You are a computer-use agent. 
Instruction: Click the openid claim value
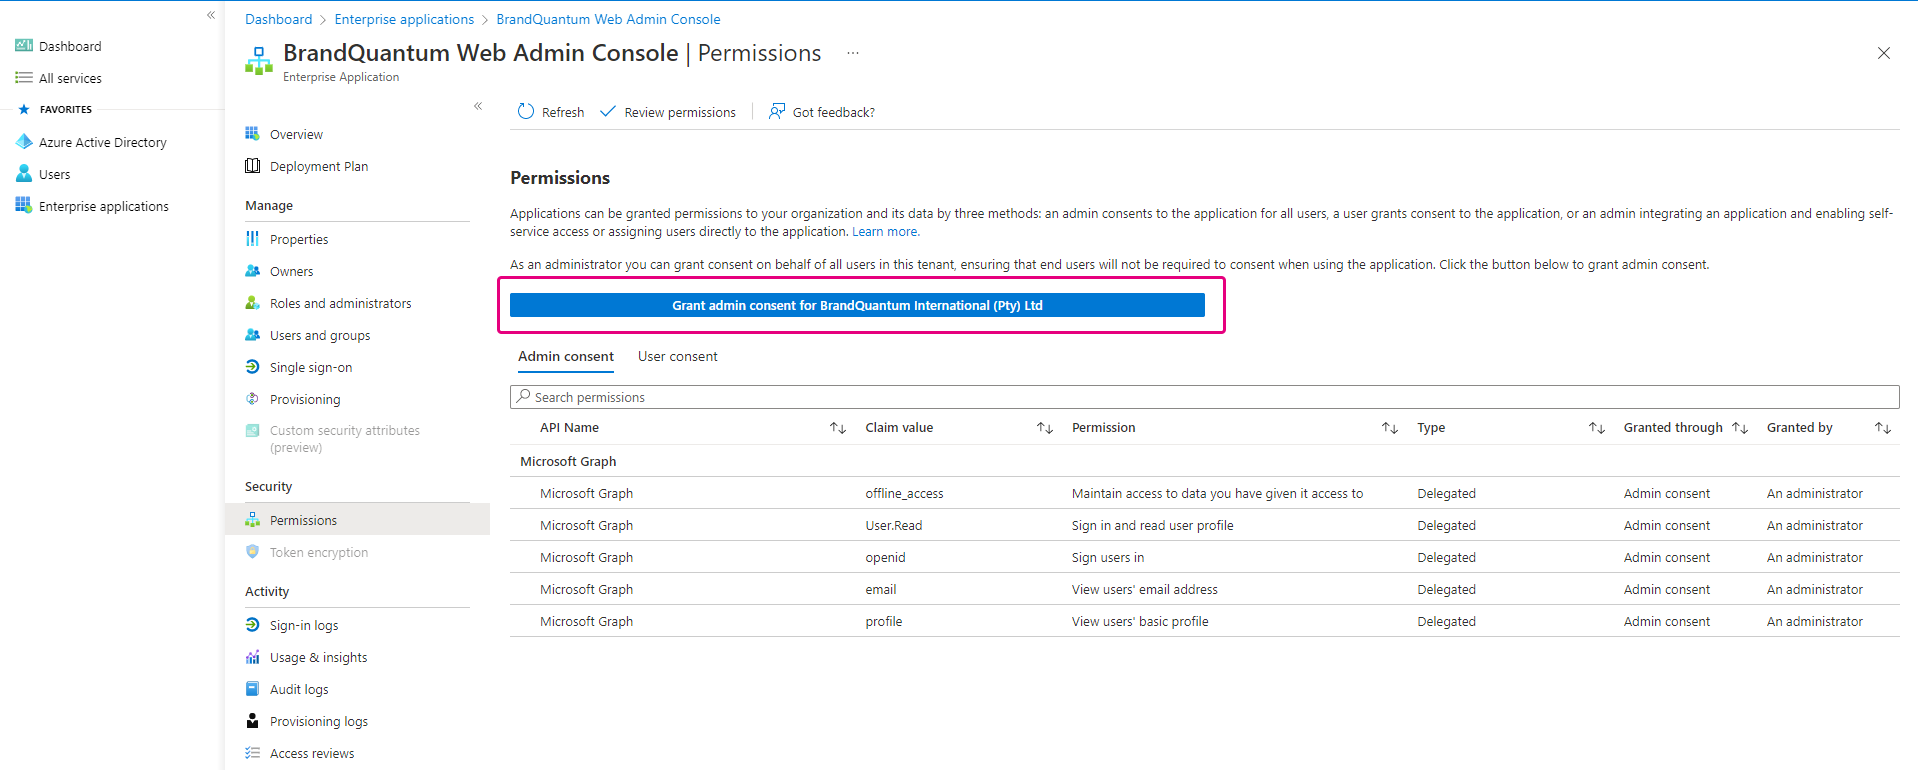tap(885, 557)
